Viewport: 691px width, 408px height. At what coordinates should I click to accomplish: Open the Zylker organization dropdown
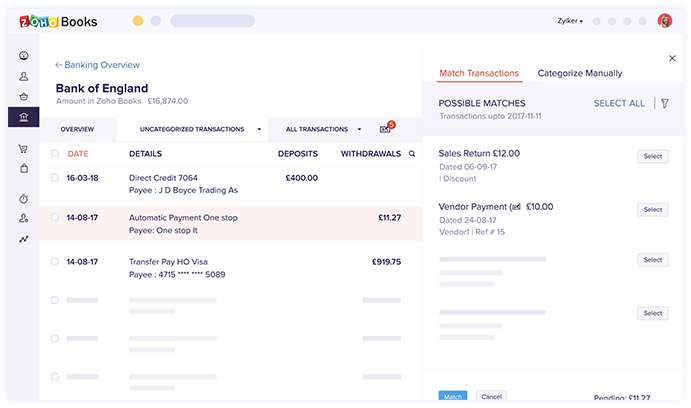[x=570, y=21]
